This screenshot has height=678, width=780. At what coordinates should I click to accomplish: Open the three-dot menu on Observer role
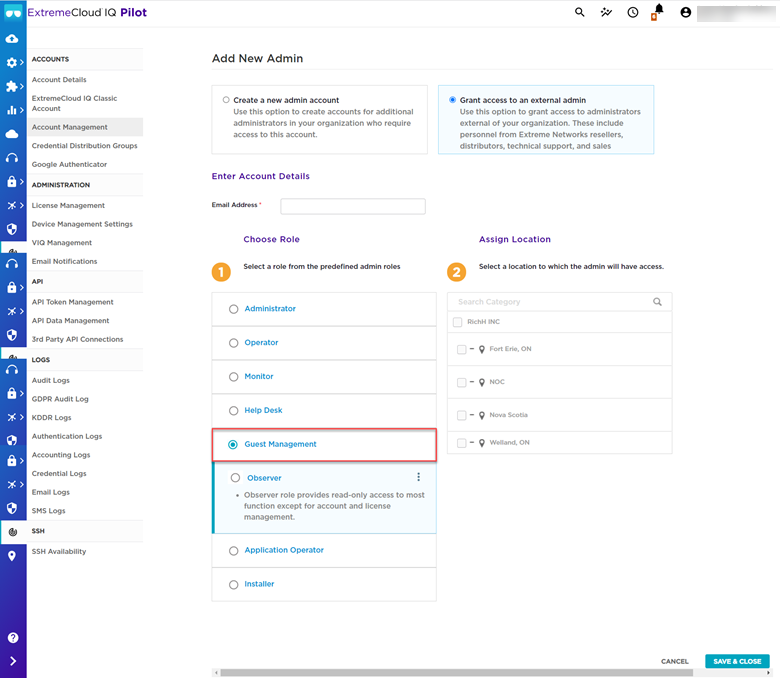(x=418, y=477)
